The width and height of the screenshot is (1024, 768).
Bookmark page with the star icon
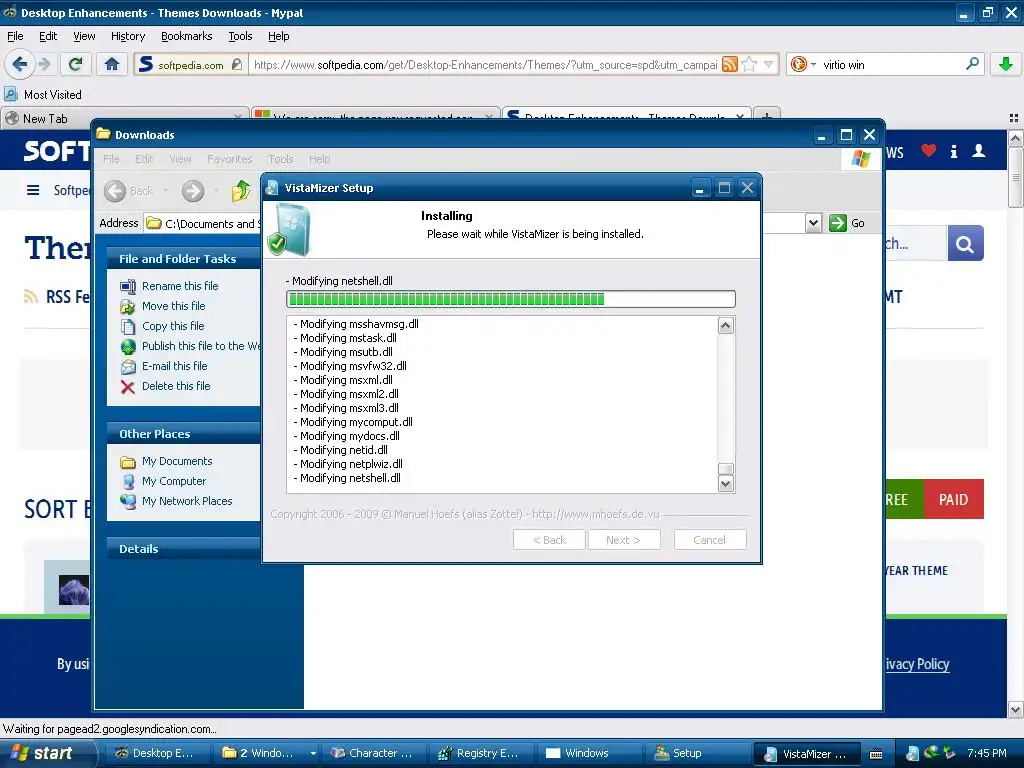(x=749, y=64)
